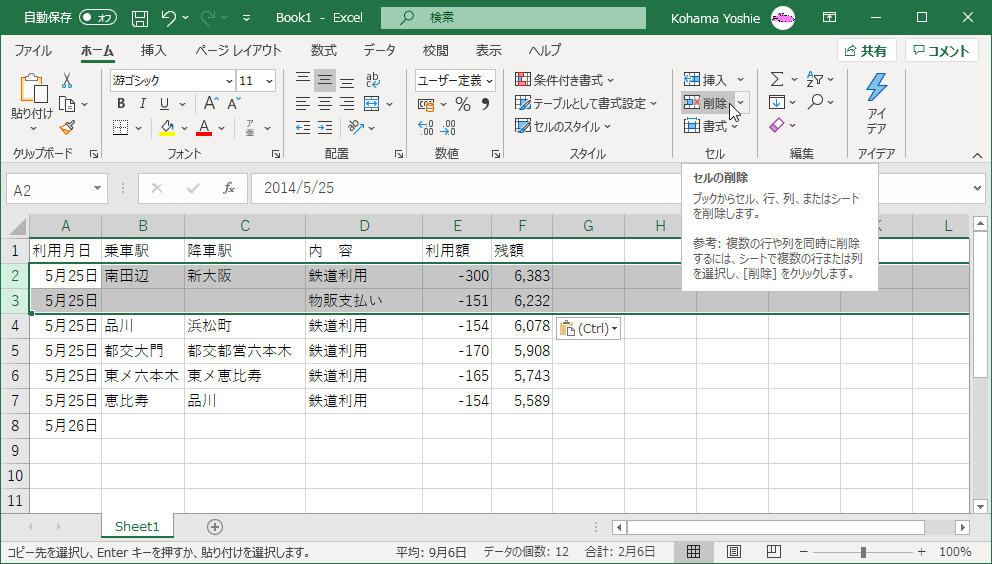992x564 pixels.
Task: Decrease indent of cell content
Action: [304, 128]
